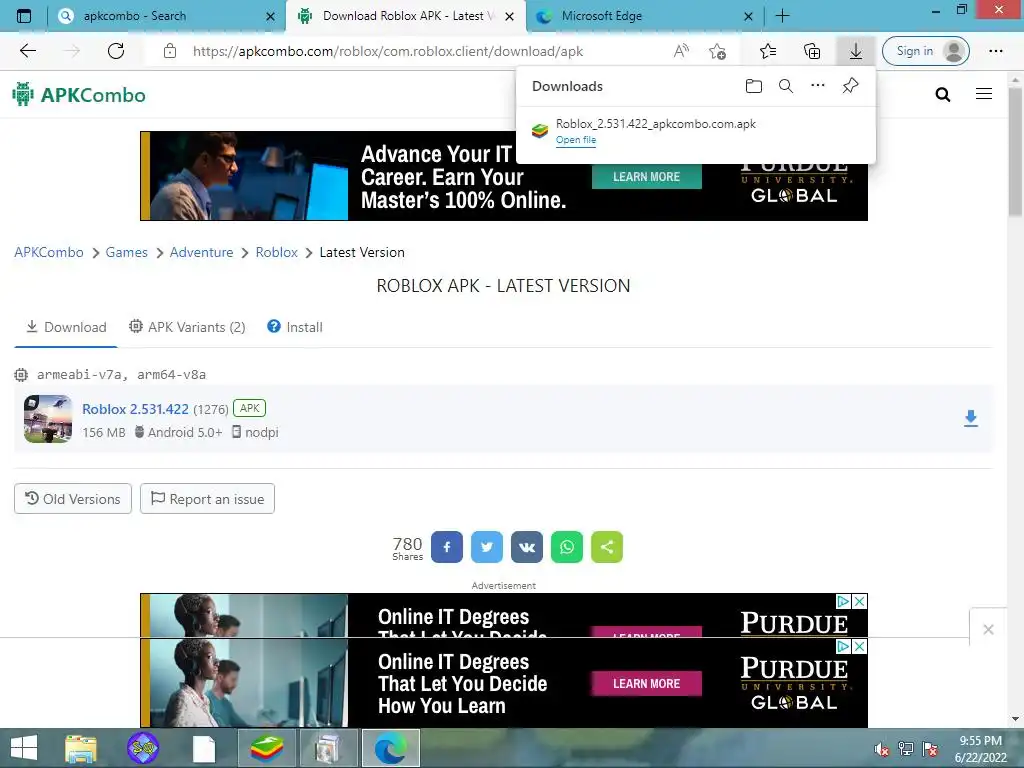Screen dimensions: 1024x768
Task: Open the Install help tab
Action: tap(295, 327)
